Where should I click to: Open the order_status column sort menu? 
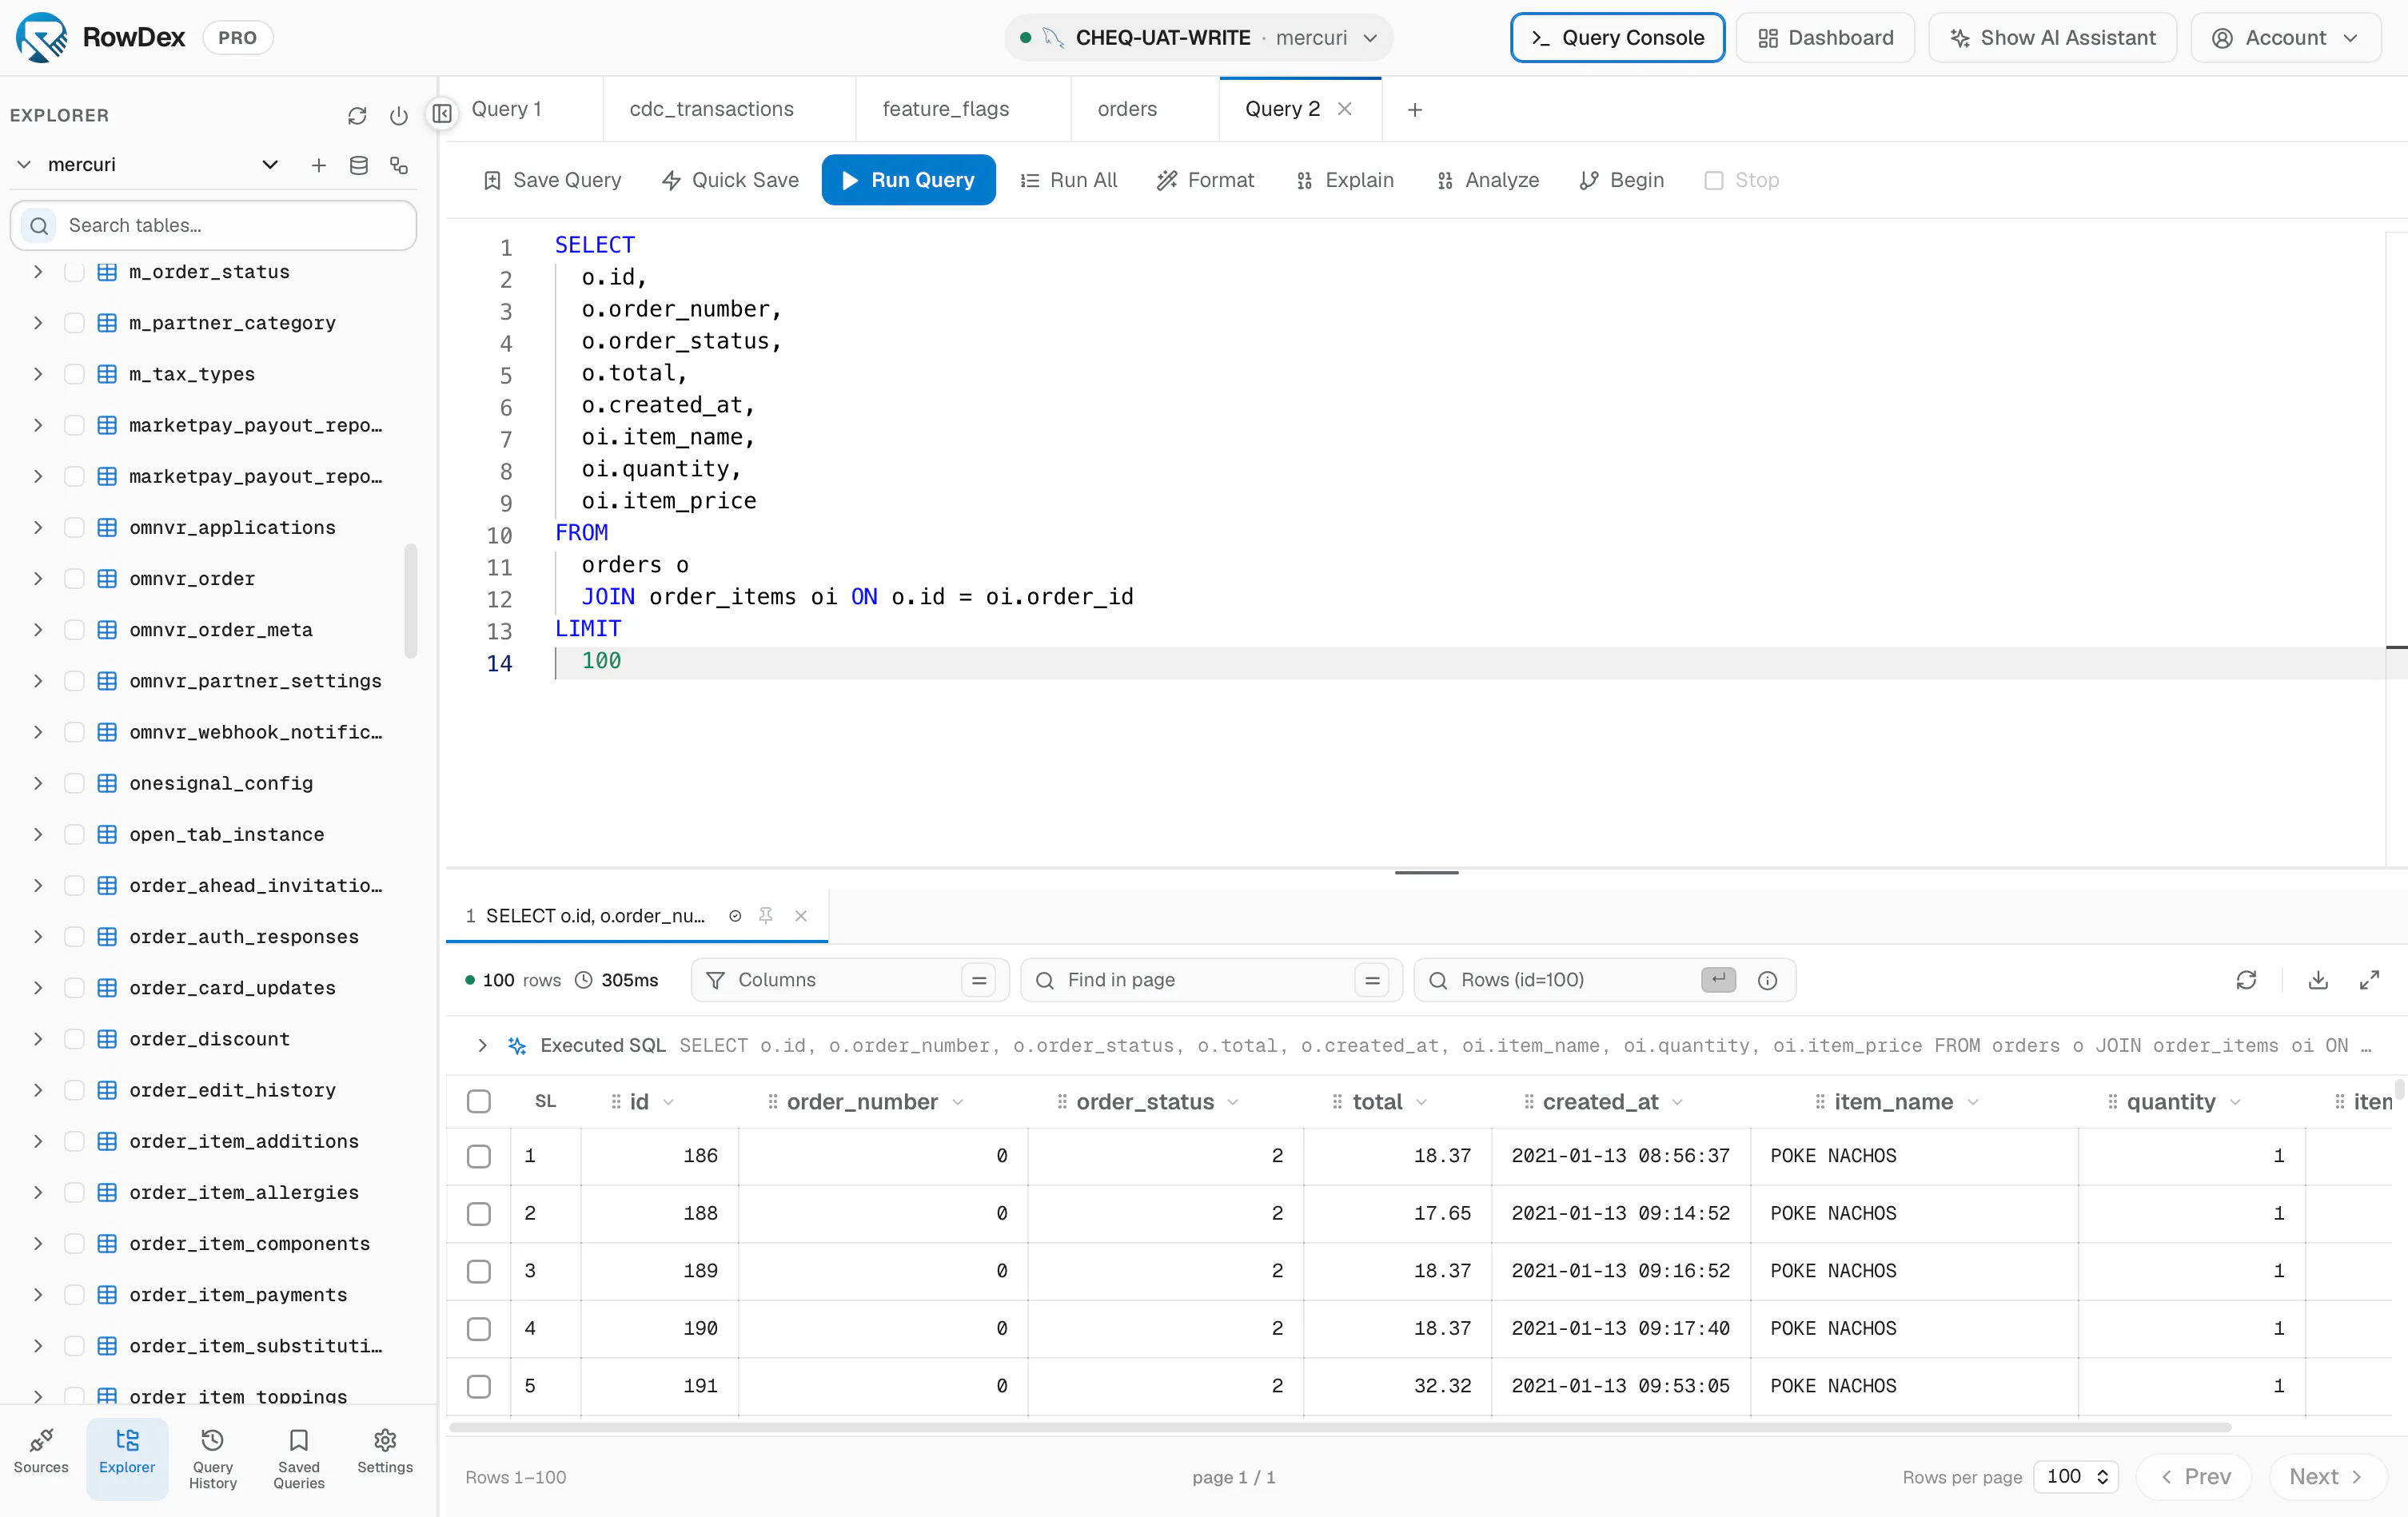[x=1232, y=1101]
